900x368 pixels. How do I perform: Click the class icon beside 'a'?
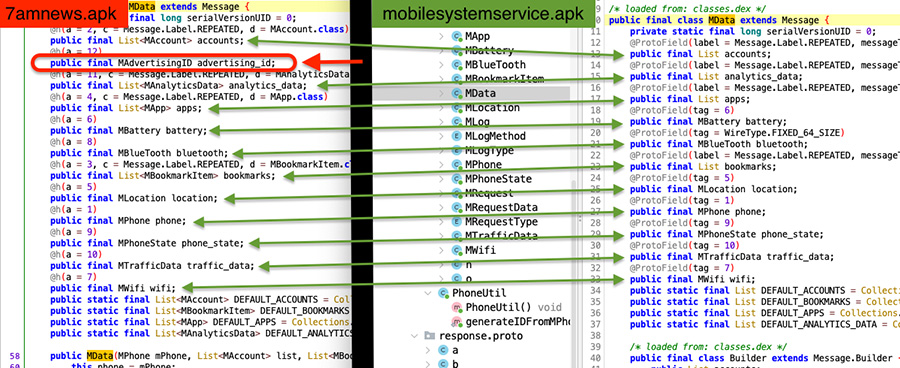pyautogui.click(x=443, y=350)
